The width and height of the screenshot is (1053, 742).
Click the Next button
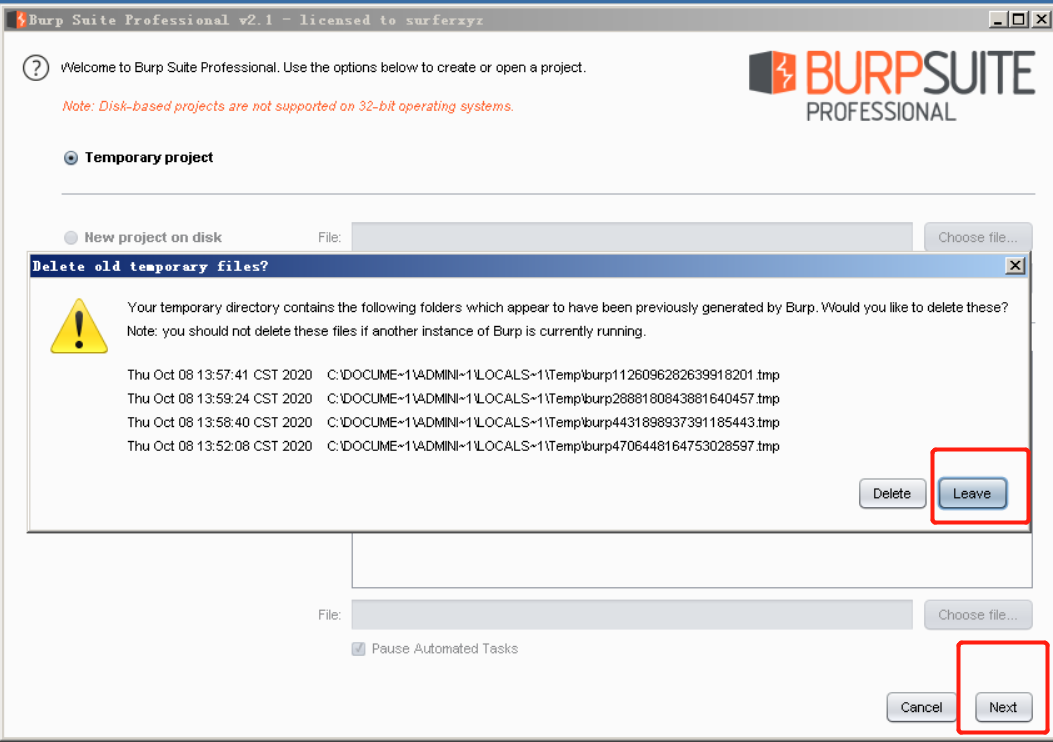[x=1003, y=707]
